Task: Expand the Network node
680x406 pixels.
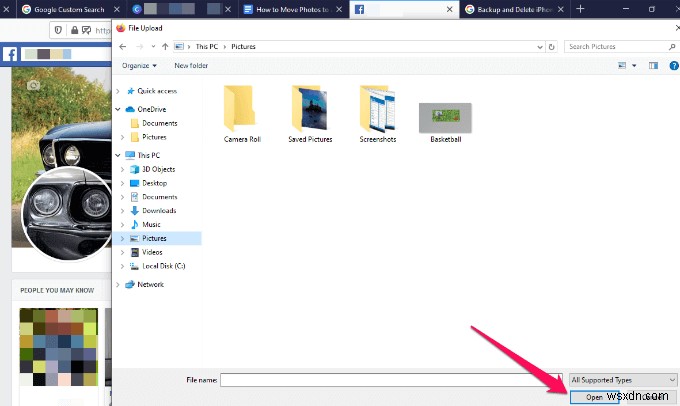Action: click(118, 285)
